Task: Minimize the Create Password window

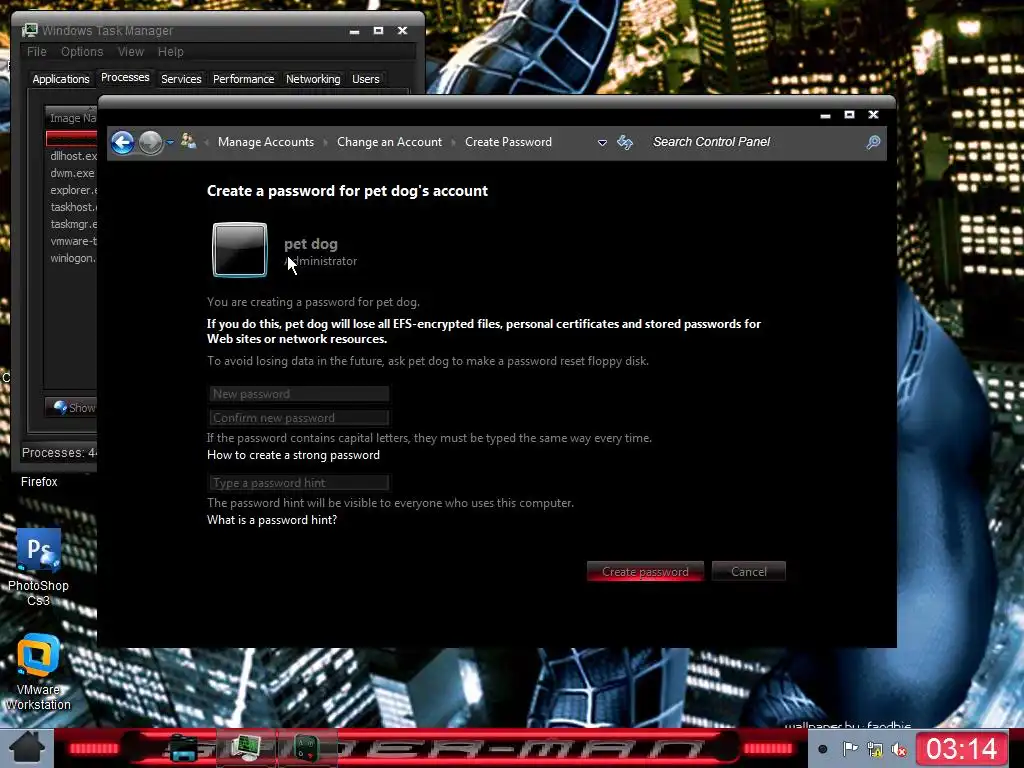Action: (825, 115)
